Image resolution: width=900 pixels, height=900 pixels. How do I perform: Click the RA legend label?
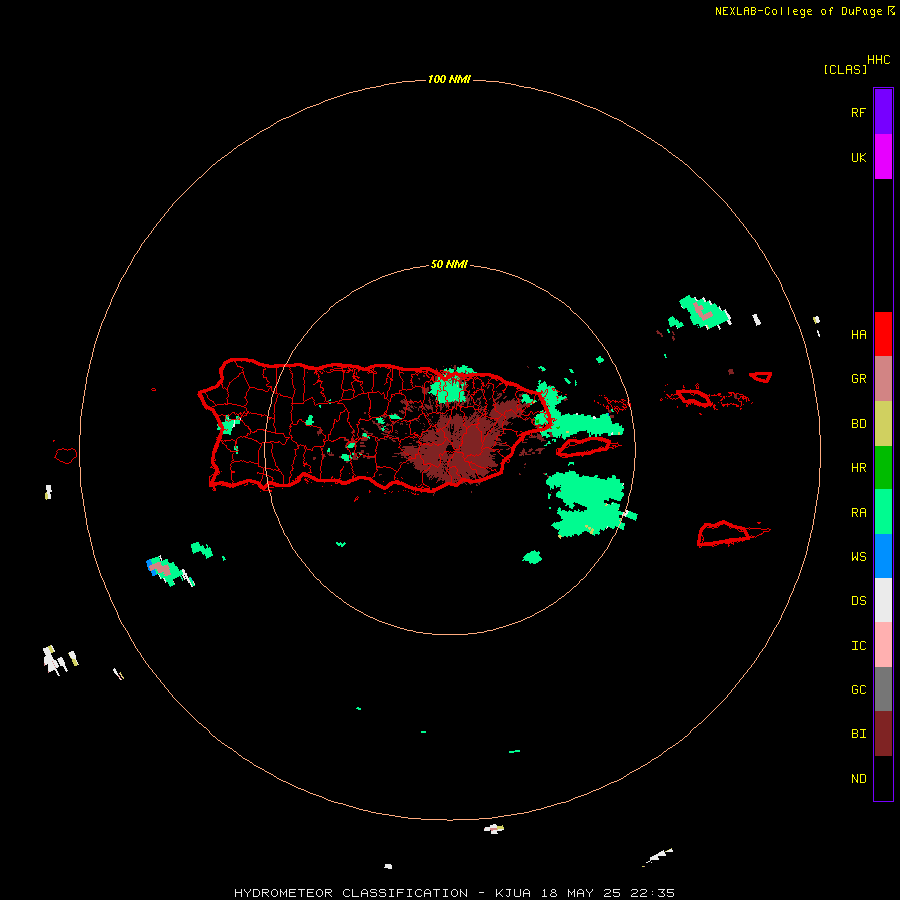pos(858,513)
